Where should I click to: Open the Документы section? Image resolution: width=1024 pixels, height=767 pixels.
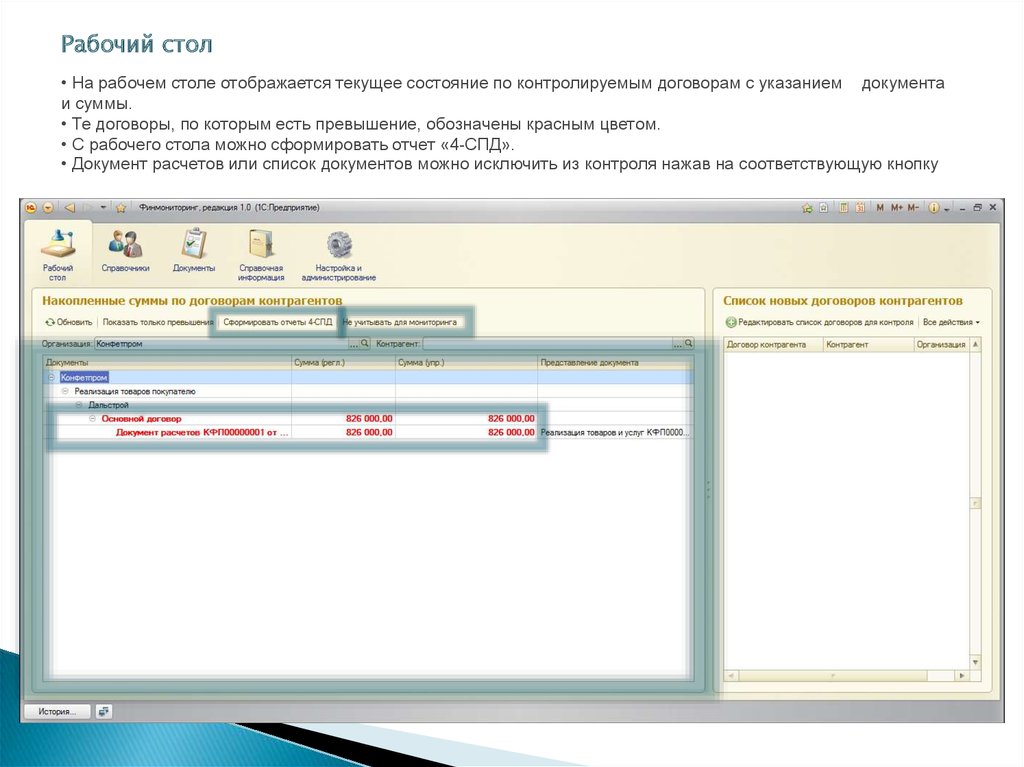[x=193, y=252]
